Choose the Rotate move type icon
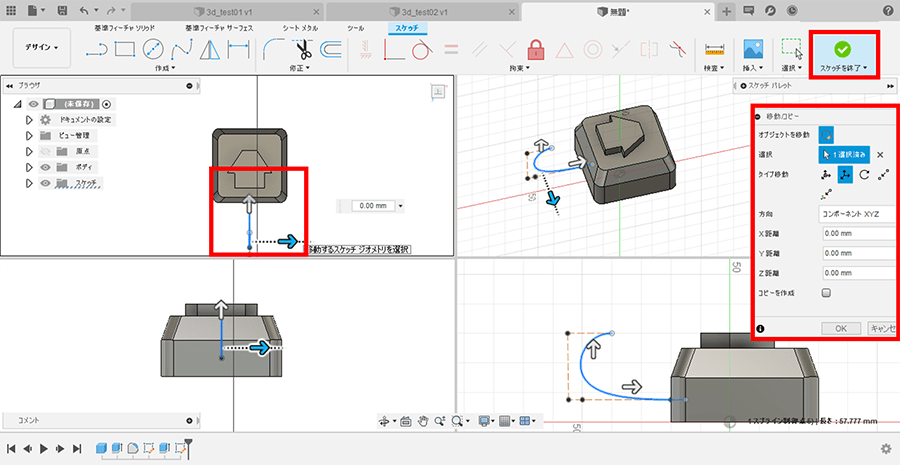Screen dimensions: 900x465 [x=863, y=175]
